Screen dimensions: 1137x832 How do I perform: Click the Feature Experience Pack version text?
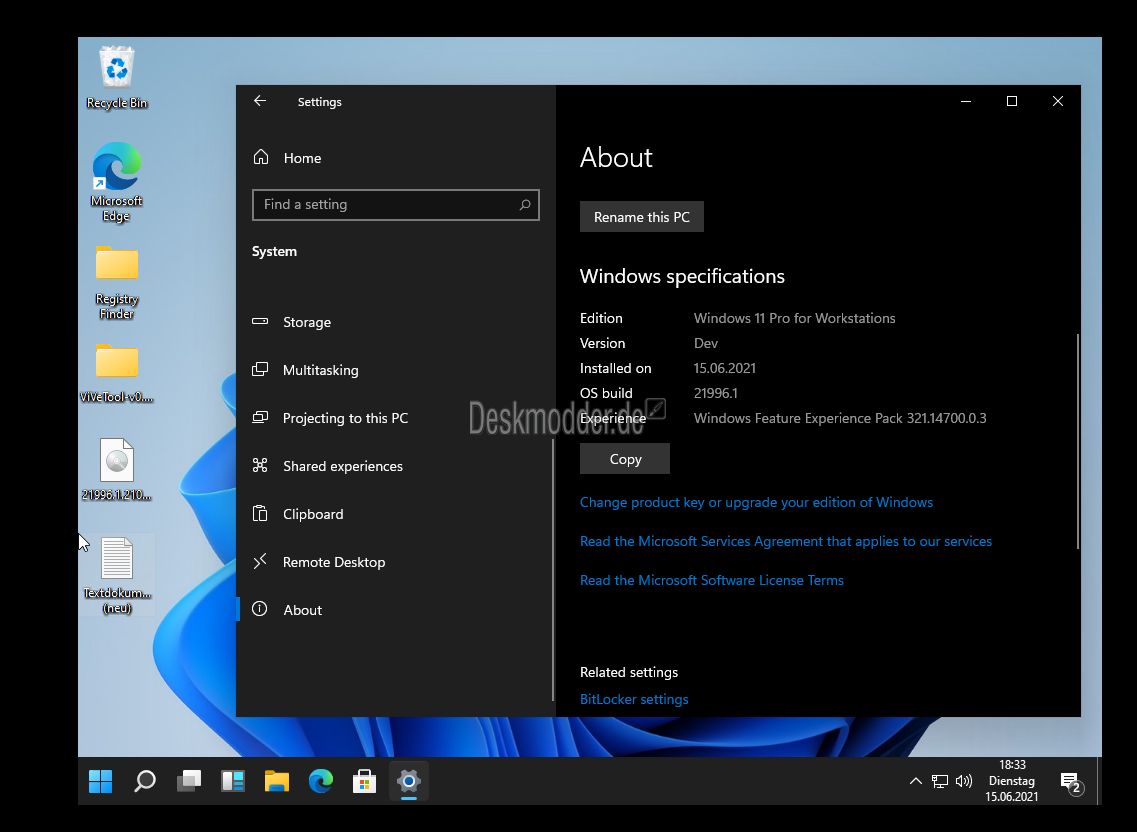coord(840,419)
